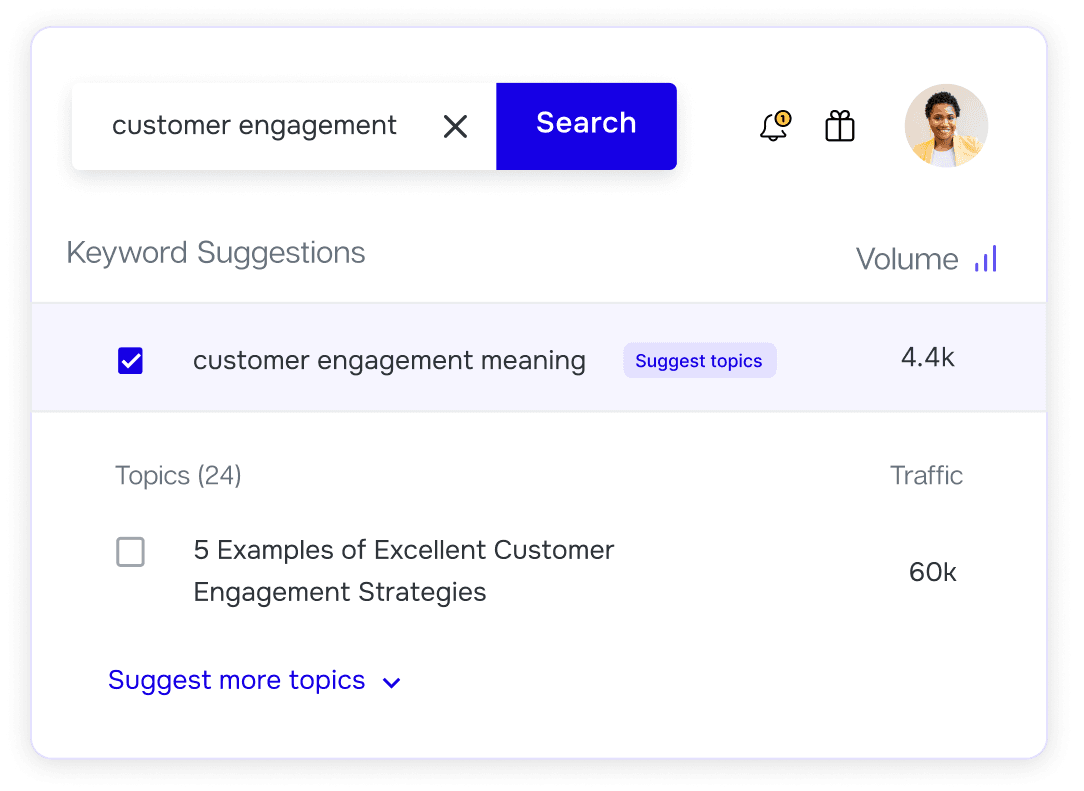Select the Topics (24) heading
This screenshot has width=1084, height=791.
(x=178, y=476)
